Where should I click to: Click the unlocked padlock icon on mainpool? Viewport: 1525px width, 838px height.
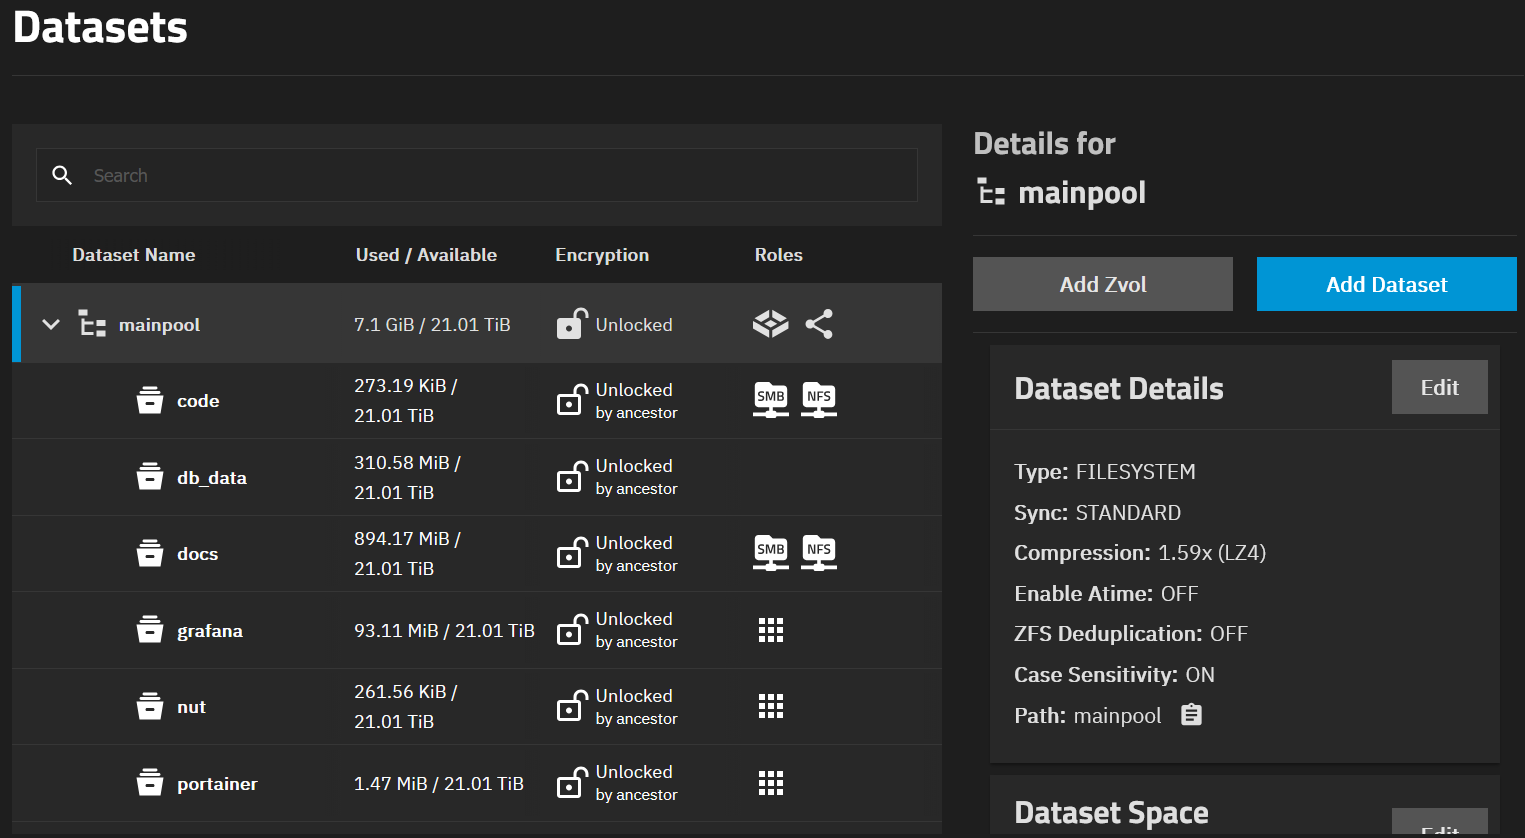(571, 323)
